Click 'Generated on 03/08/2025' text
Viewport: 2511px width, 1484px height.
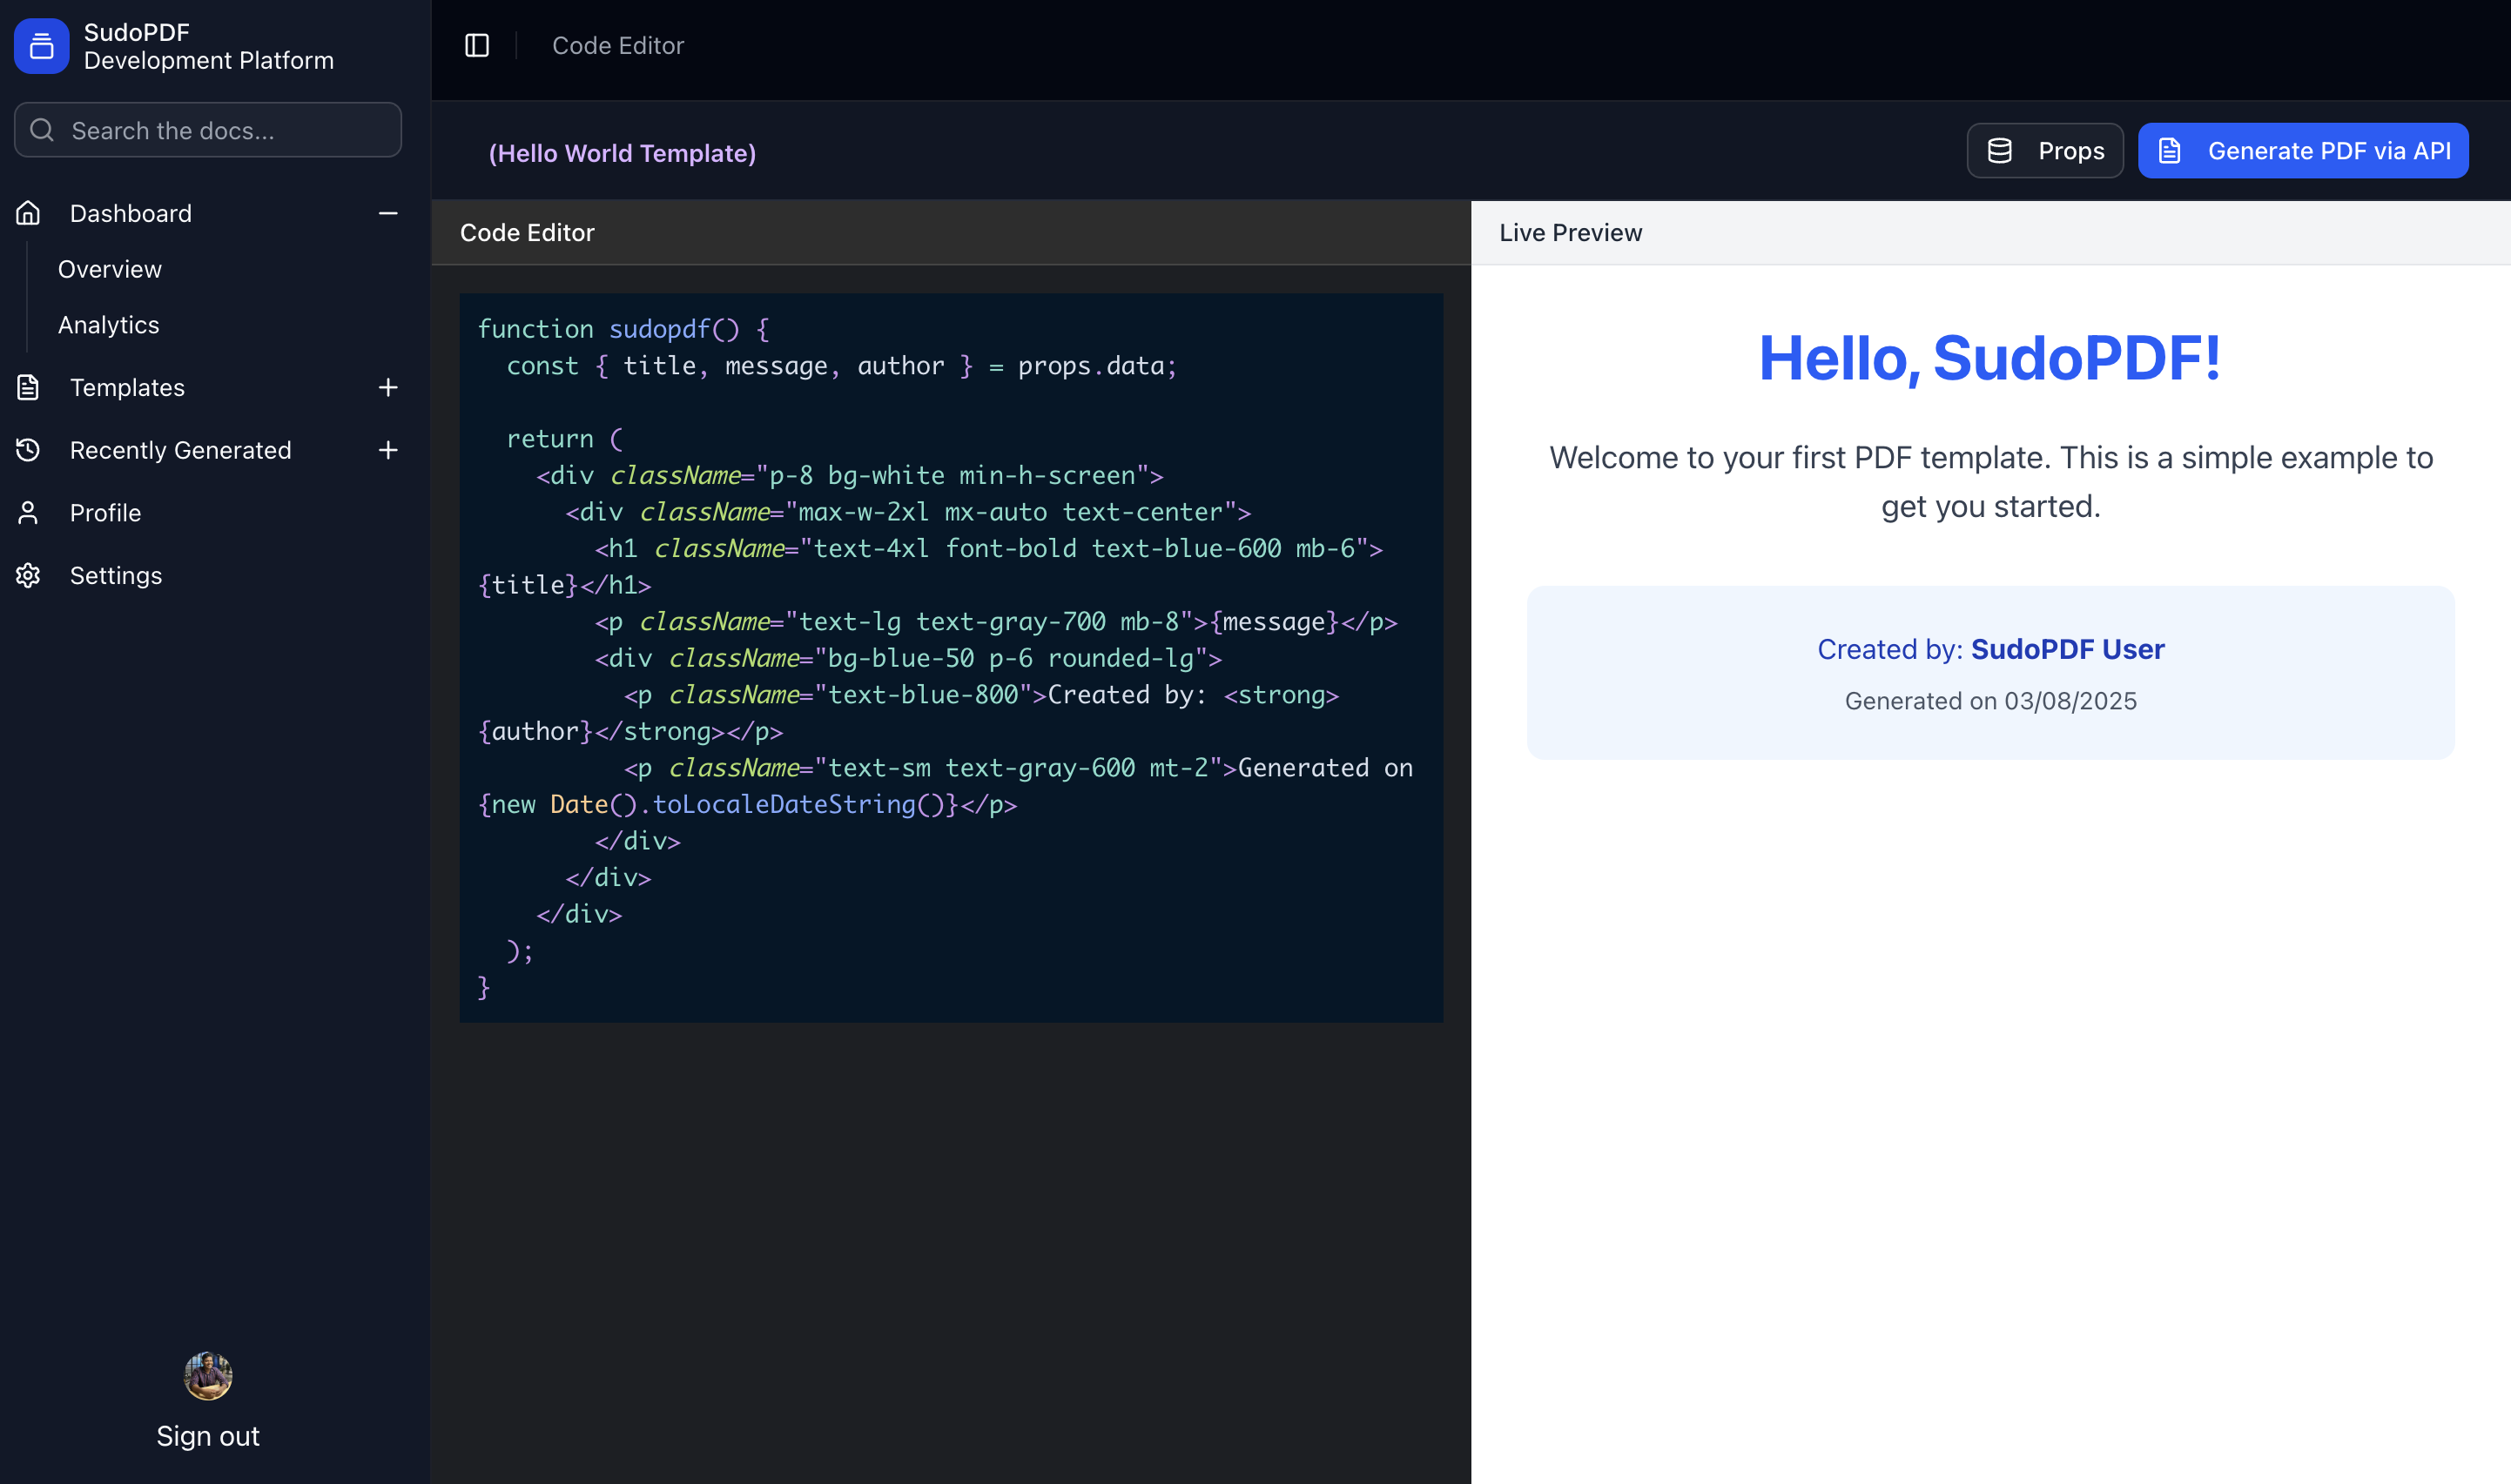[1990, 701]
